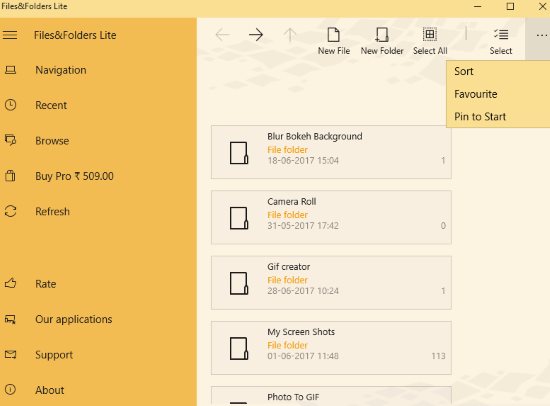Click Buy Pro ₹ 509.00
550x406 pixels.
(74, 176)
